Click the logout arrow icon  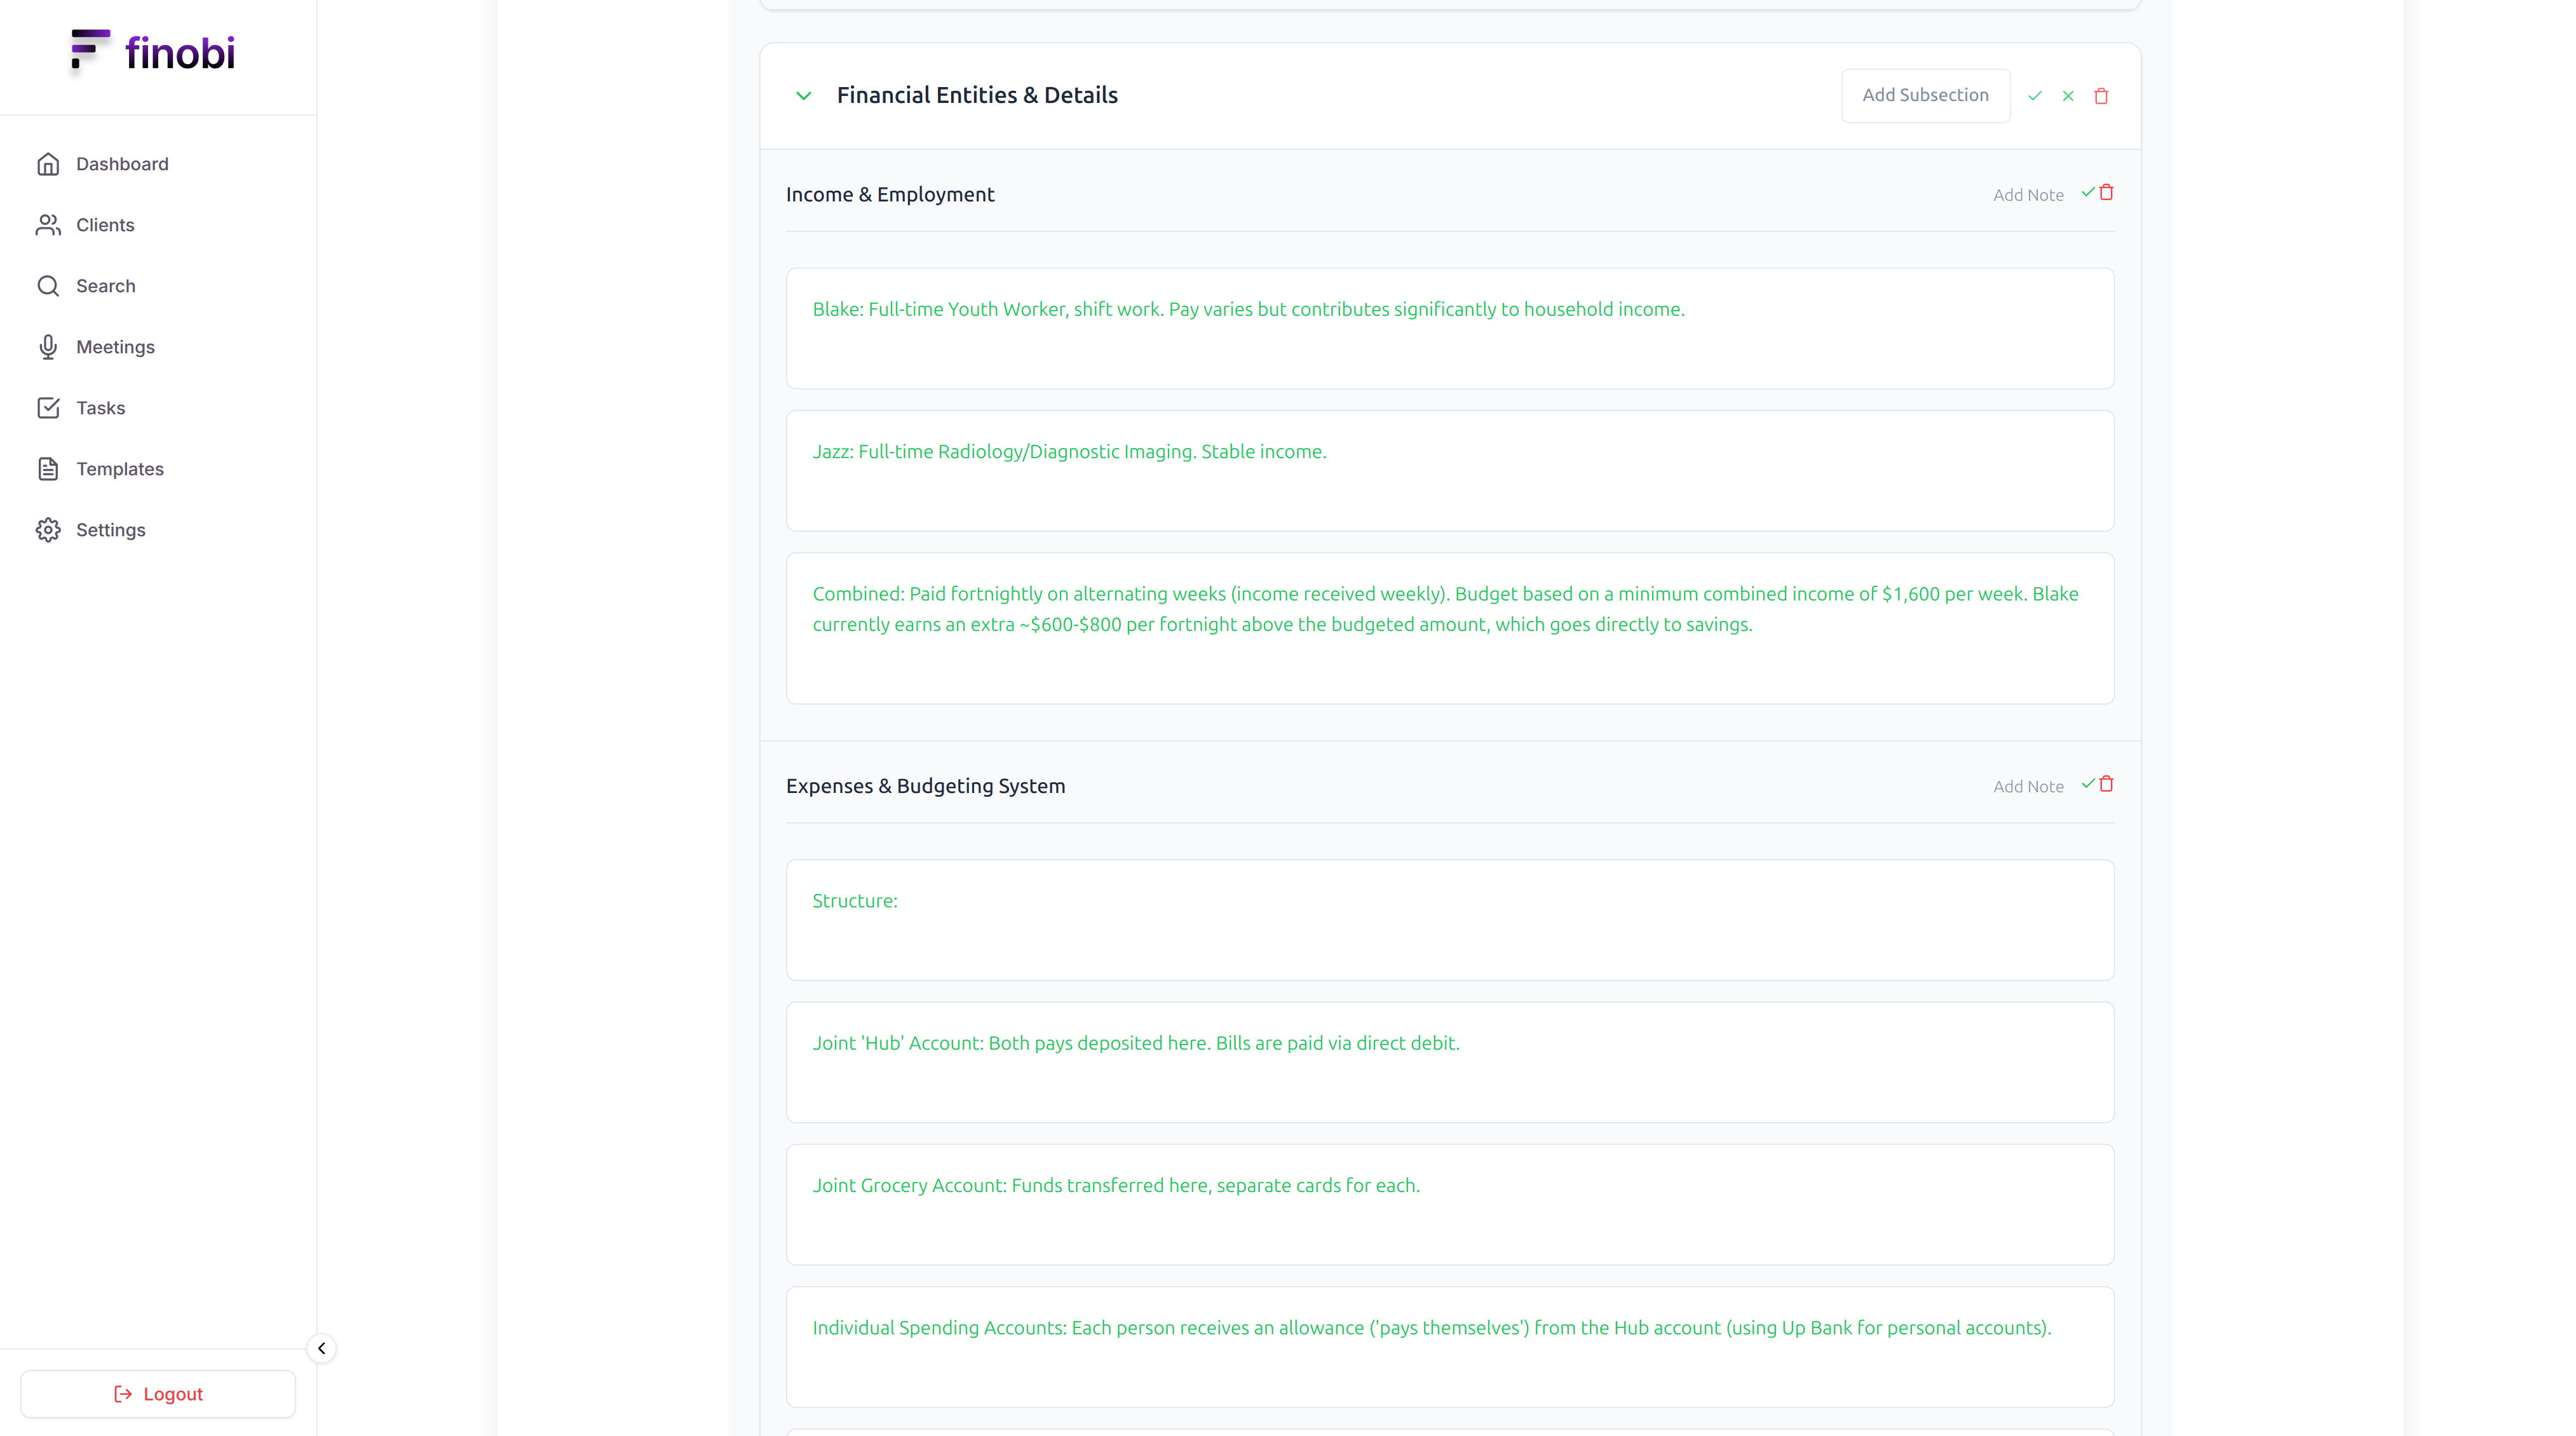[x=123, y=1394]
